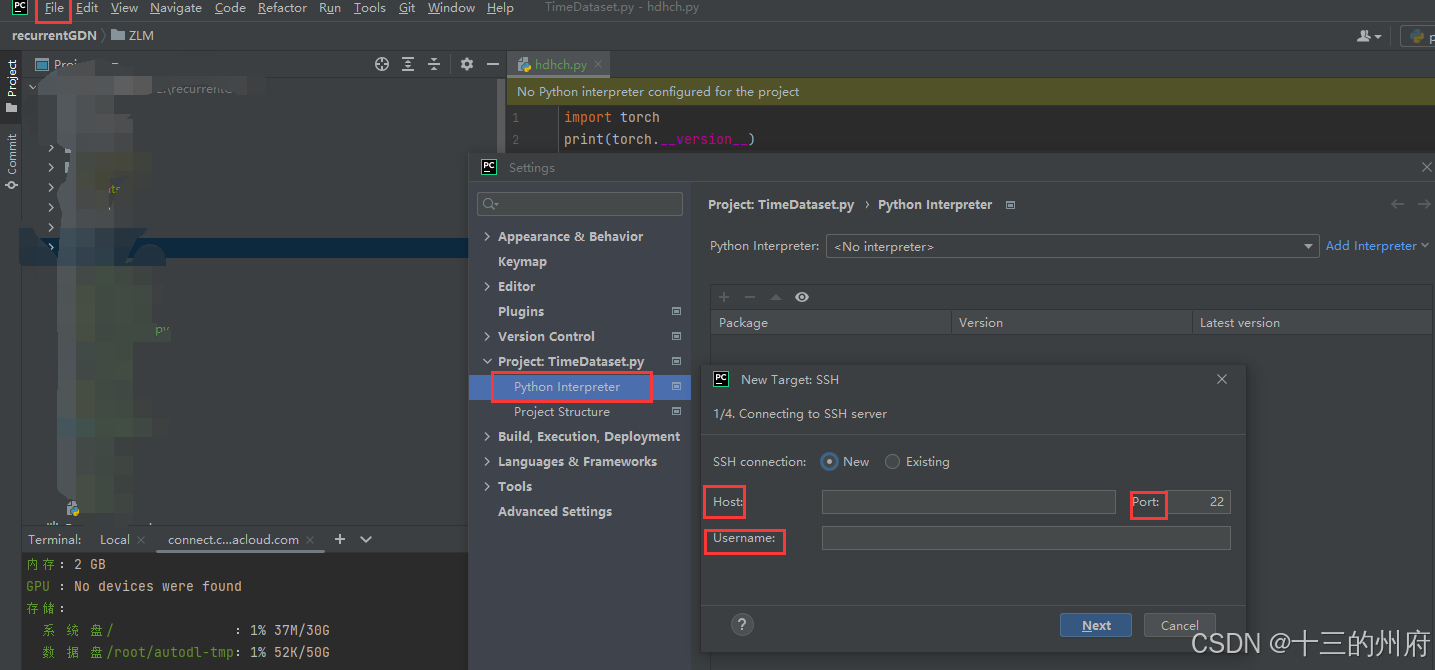The width and height of the screenshot is (1435, 670).
Task: Click the Version column header
Action: tap(1071, 323)
